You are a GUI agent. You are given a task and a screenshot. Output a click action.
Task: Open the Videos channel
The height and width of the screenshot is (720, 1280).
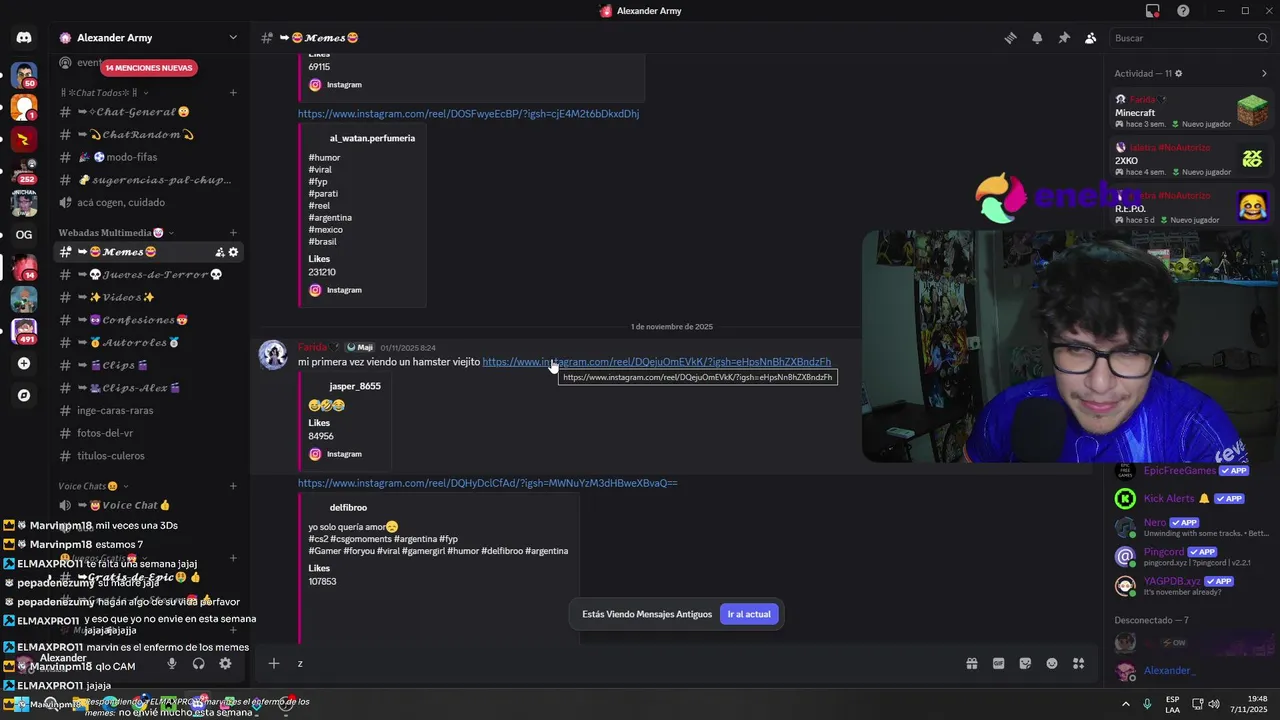point(149,297)
